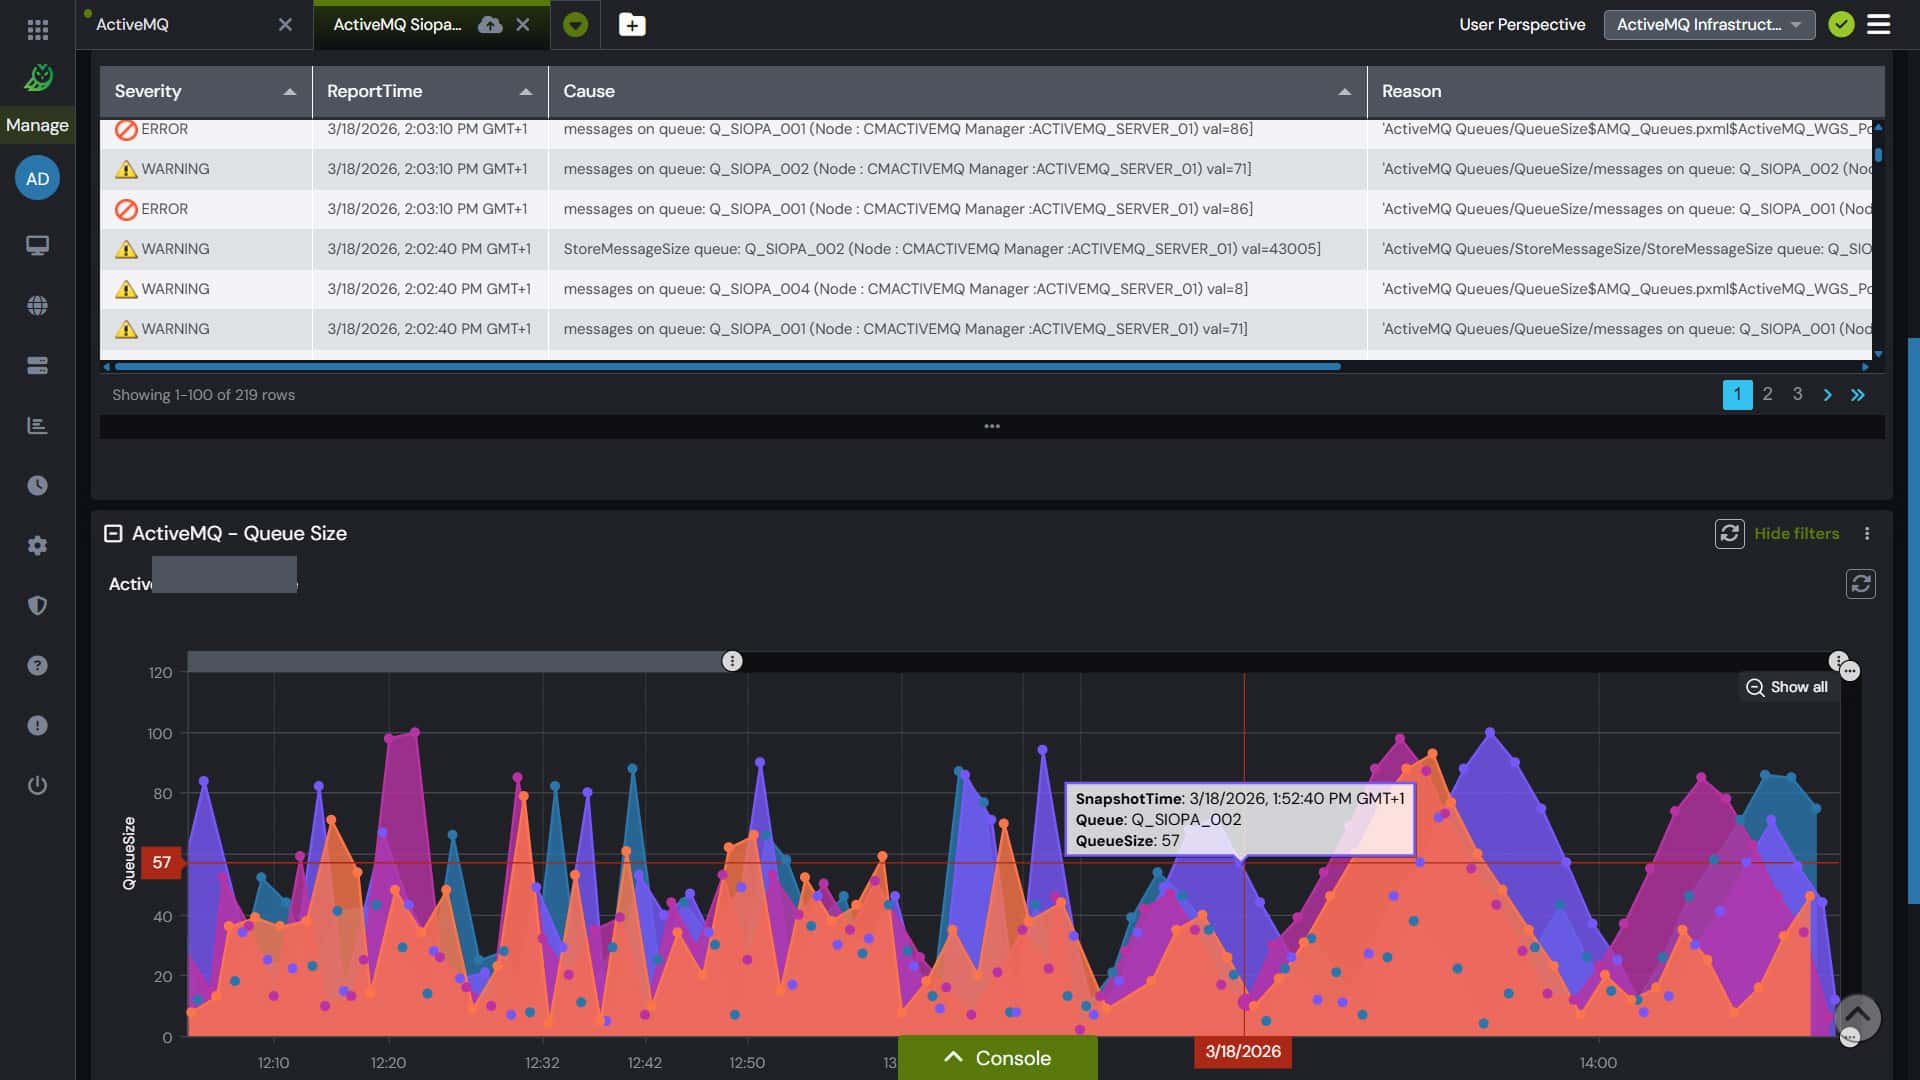Click the AD user avatar icon
This screenshot has height=1080, width=1920.
pos(38,178)
